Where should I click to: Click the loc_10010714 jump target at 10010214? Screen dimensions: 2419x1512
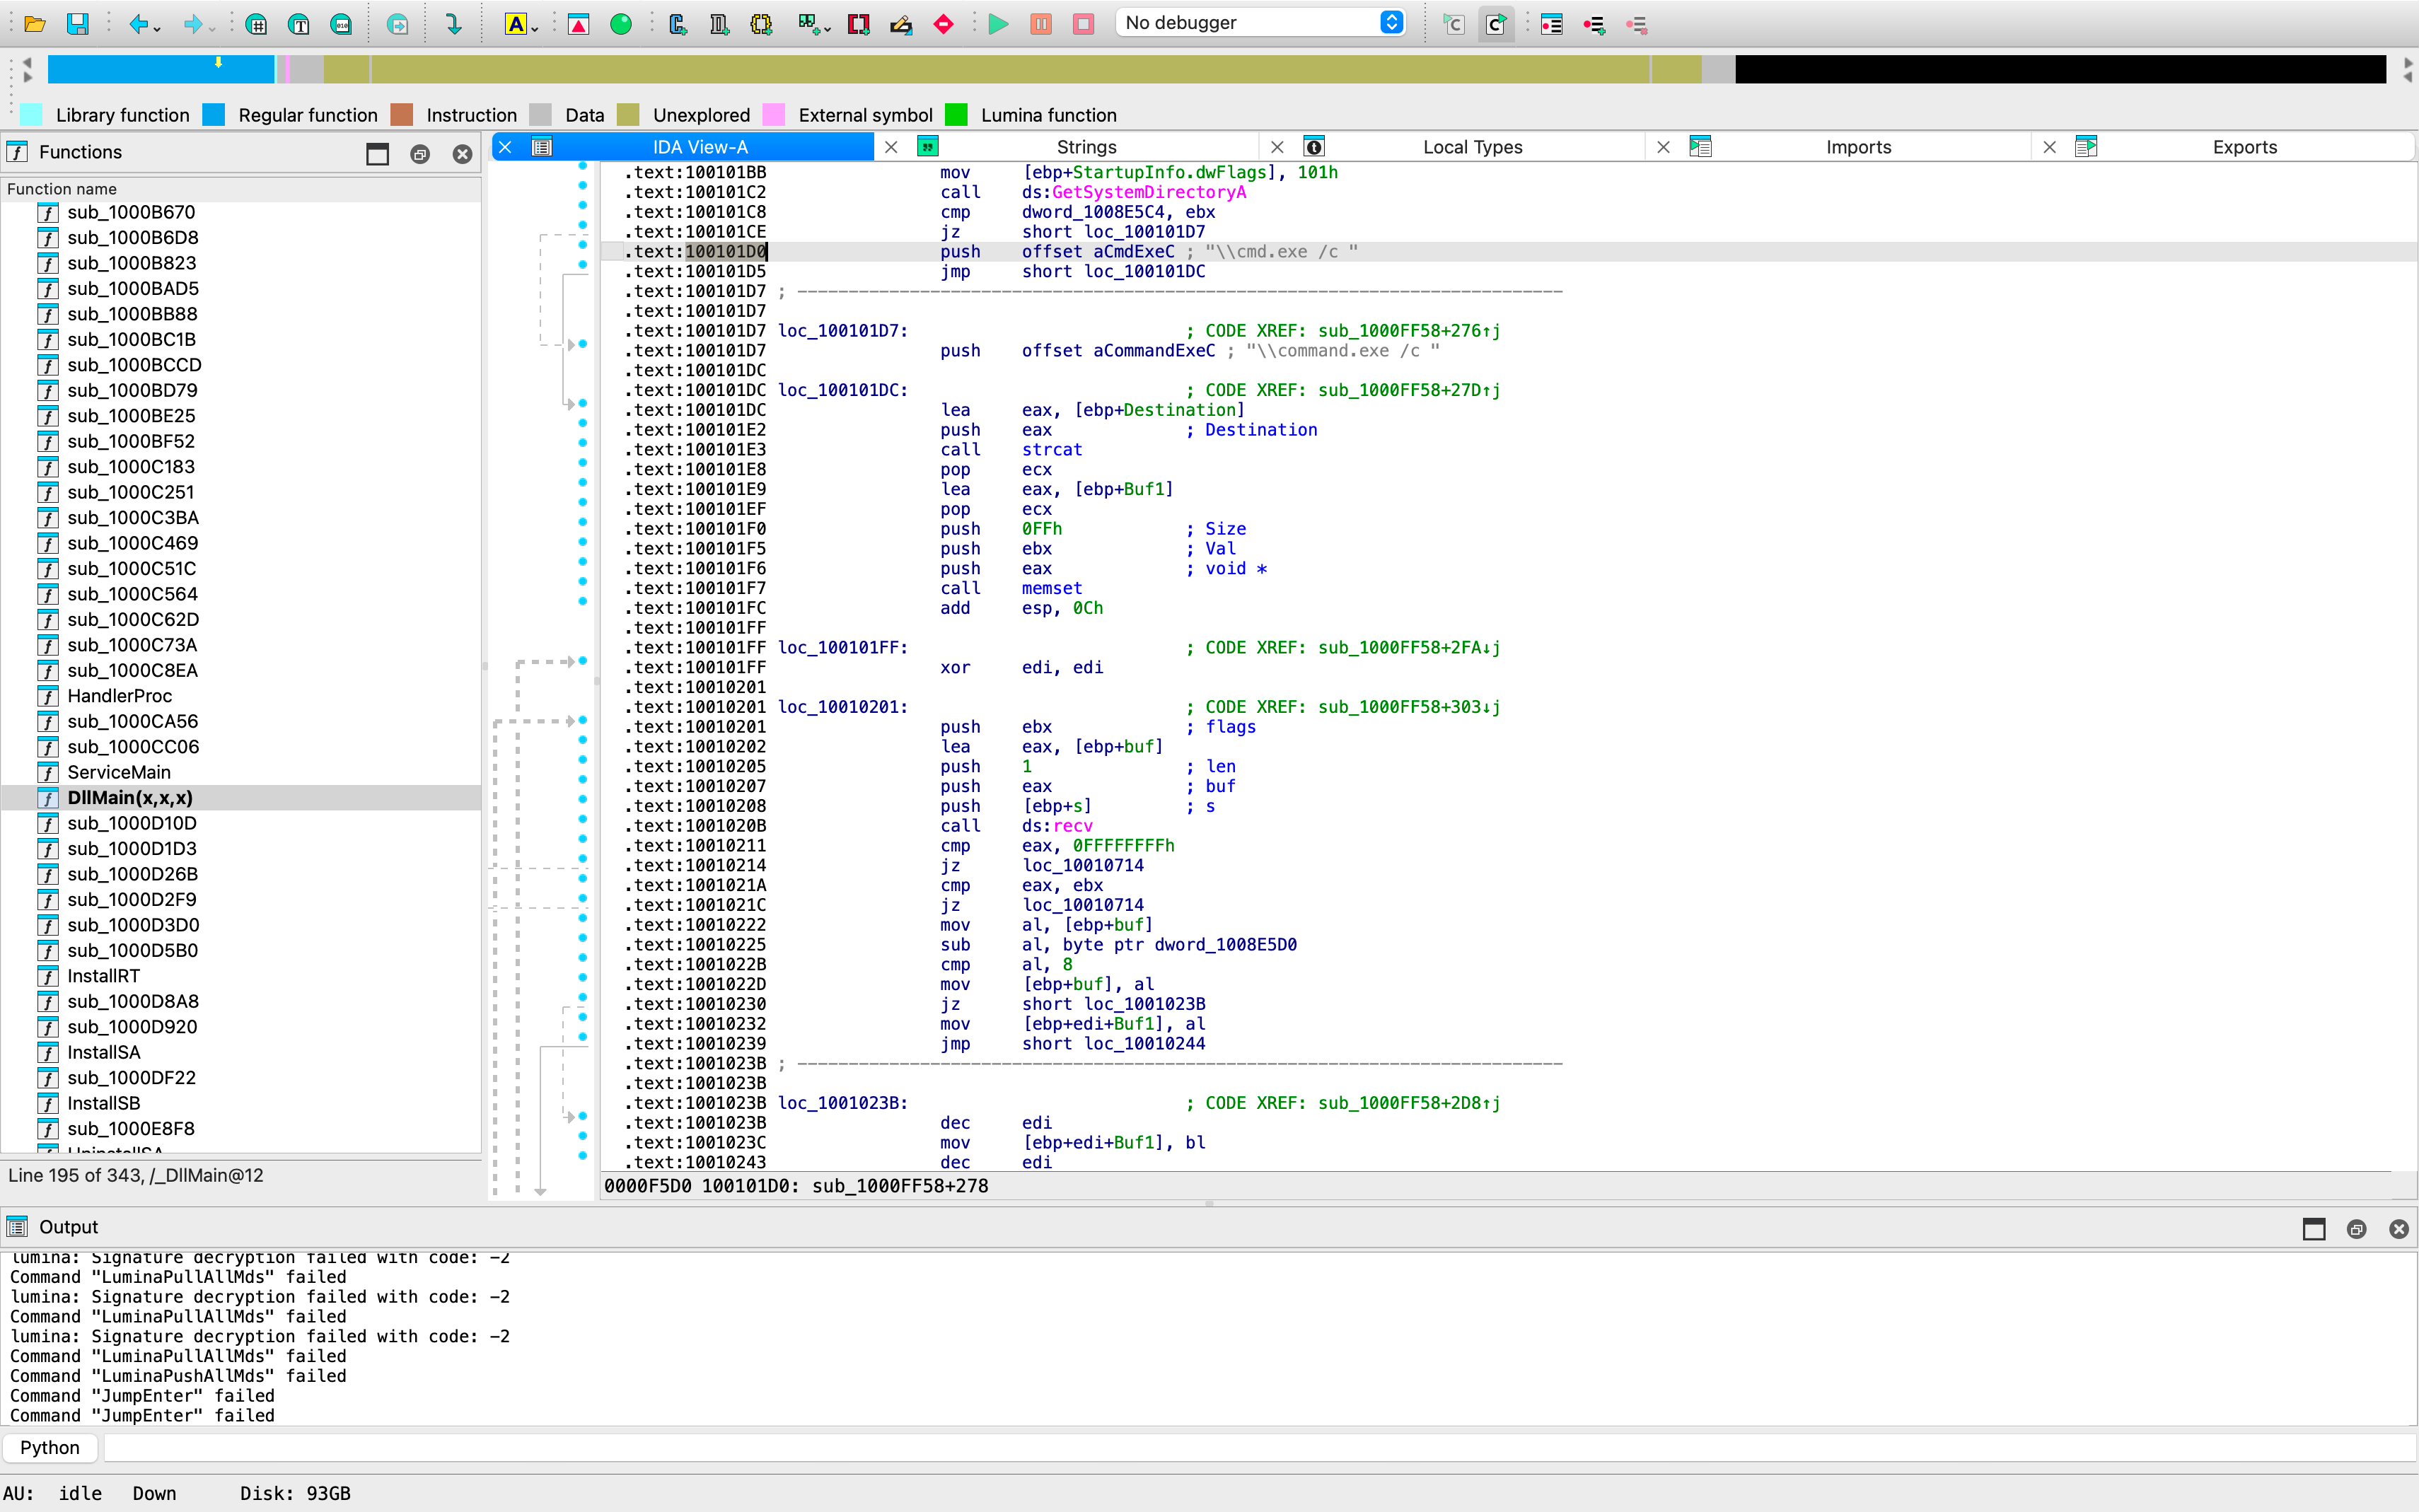coord(1082,865)
